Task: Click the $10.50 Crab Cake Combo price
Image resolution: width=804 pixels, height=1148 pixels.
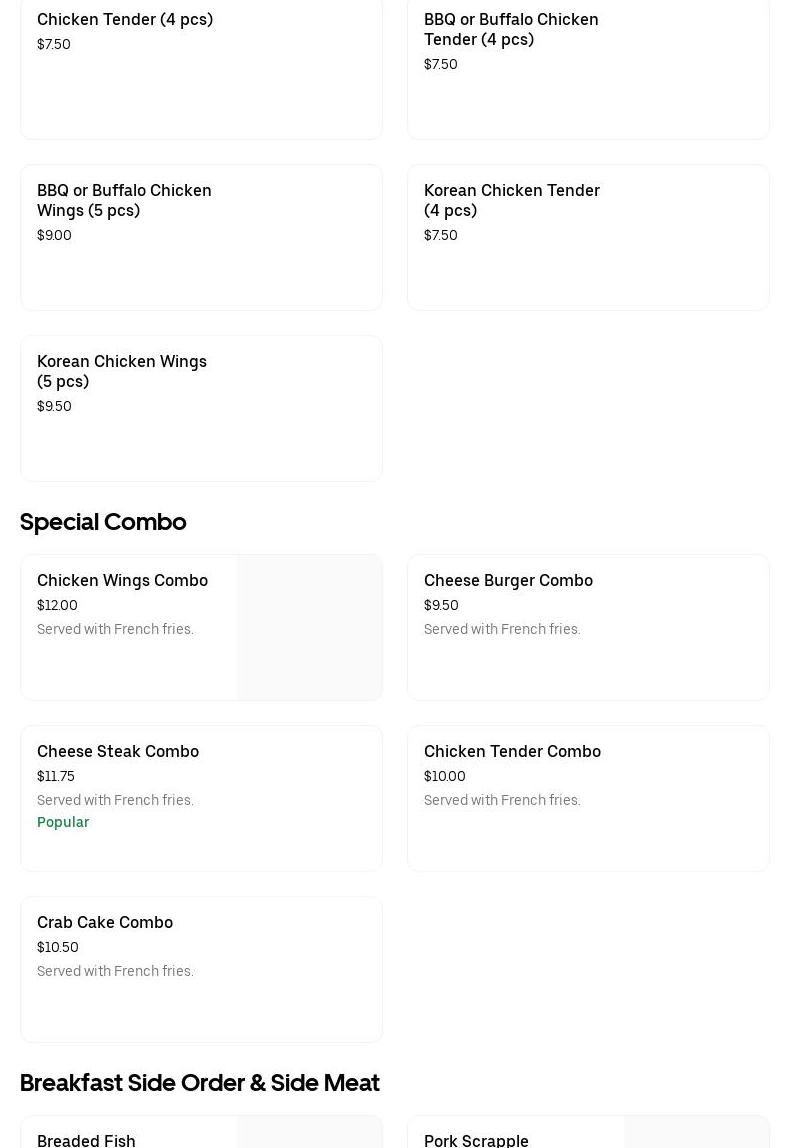Action: point(58,947)
